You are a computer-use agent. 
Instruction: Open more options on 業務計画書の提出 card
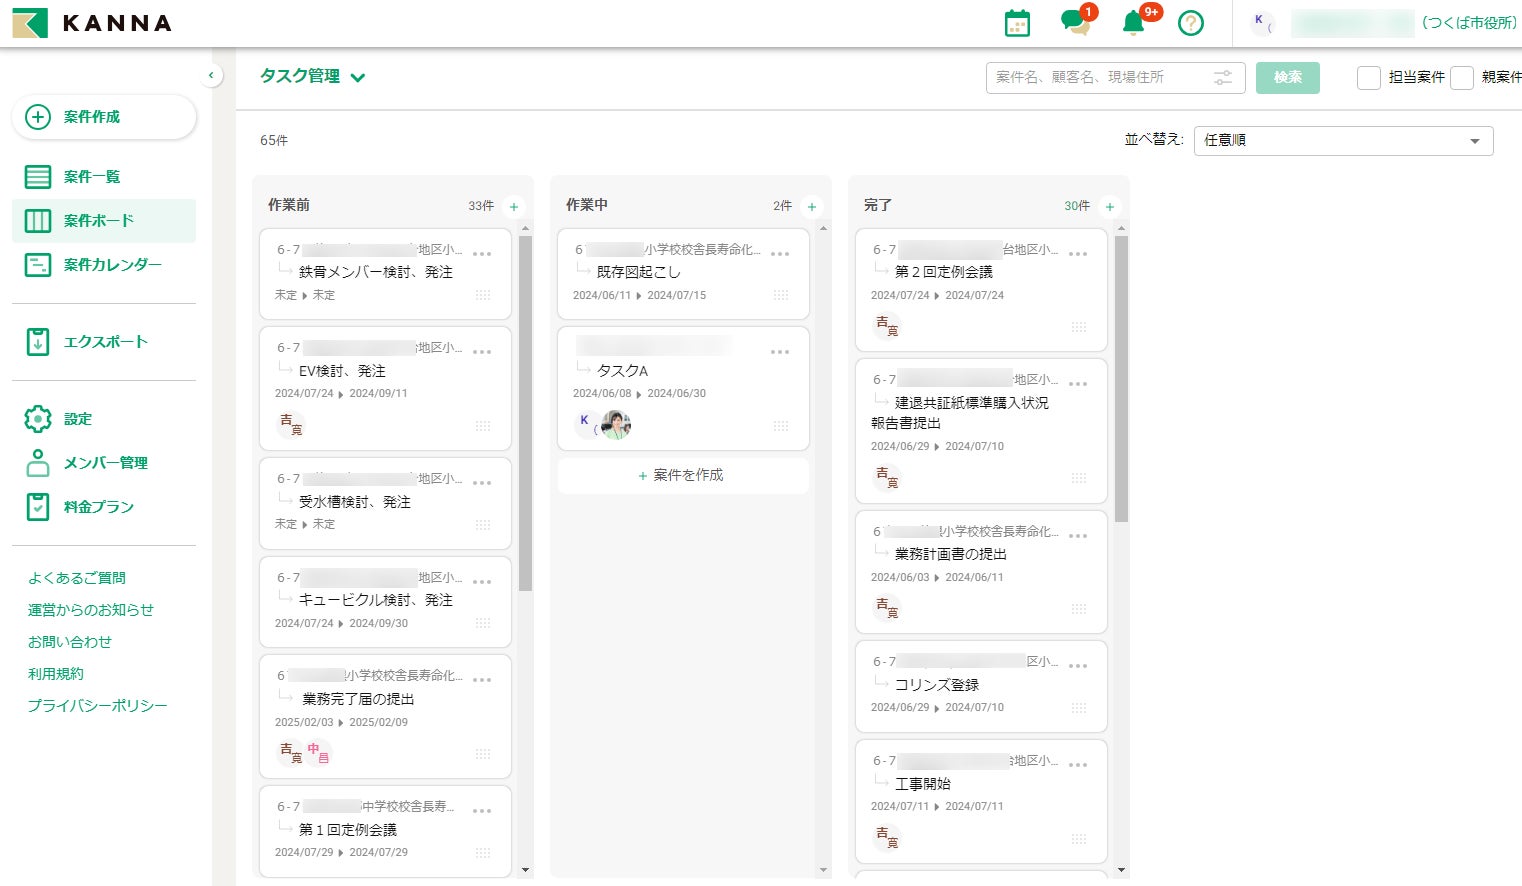click(1078, 536)
